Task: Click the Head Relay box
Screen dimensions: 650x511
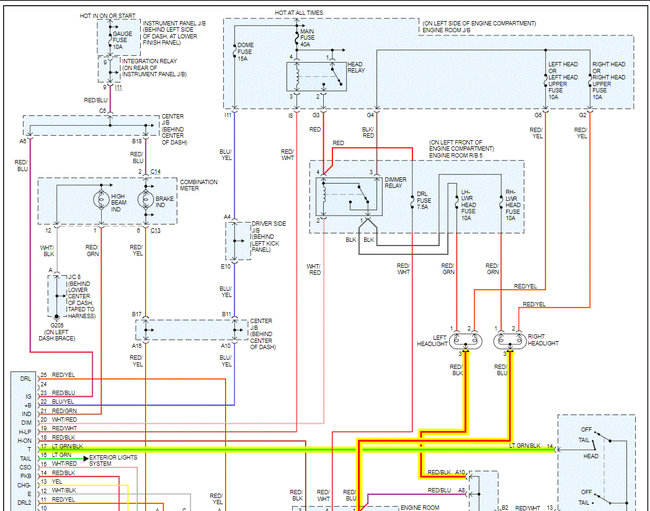Action: coord(316,77)
